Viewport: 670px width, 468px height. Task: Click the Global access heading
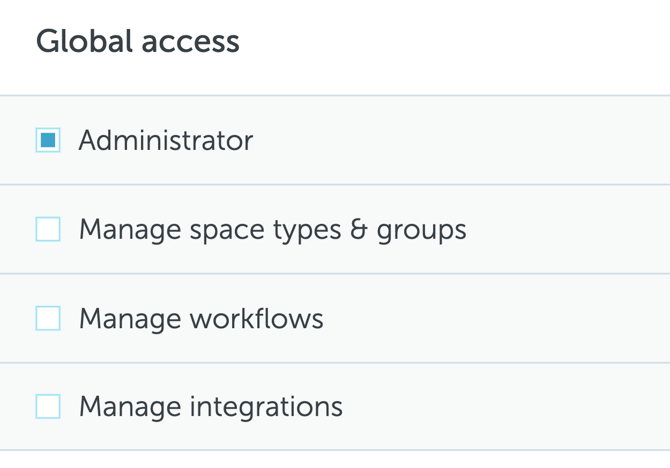click(138, 42)
